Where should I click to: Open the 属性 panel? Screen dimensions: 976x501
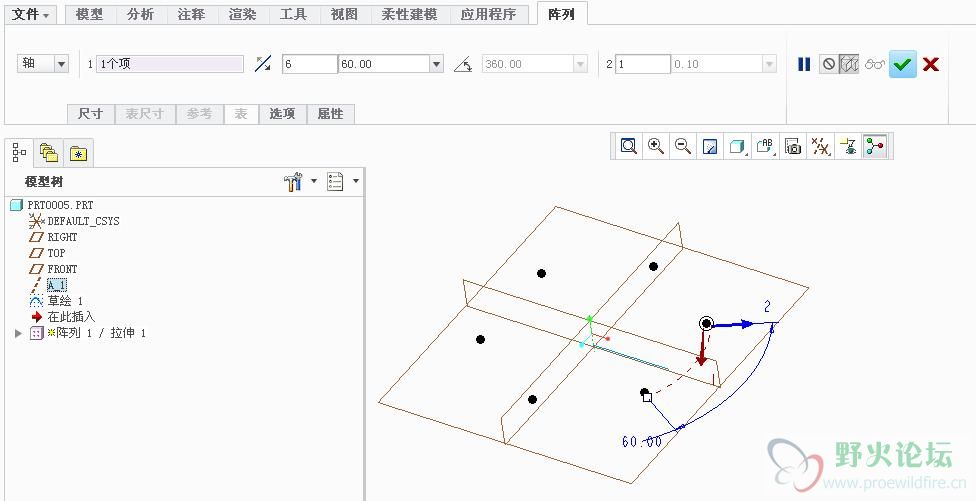(331, 114)
